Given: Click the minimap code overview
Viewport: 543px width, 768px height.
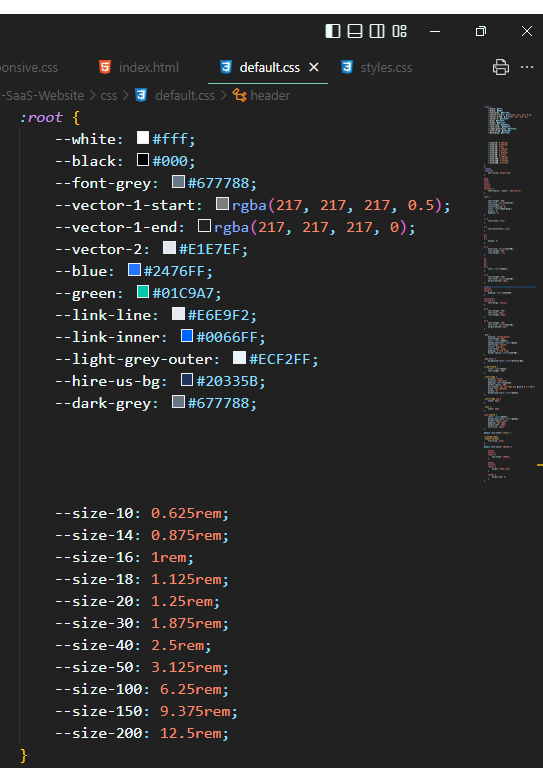Looking at the screenshot, I should (x=509, y=294).
